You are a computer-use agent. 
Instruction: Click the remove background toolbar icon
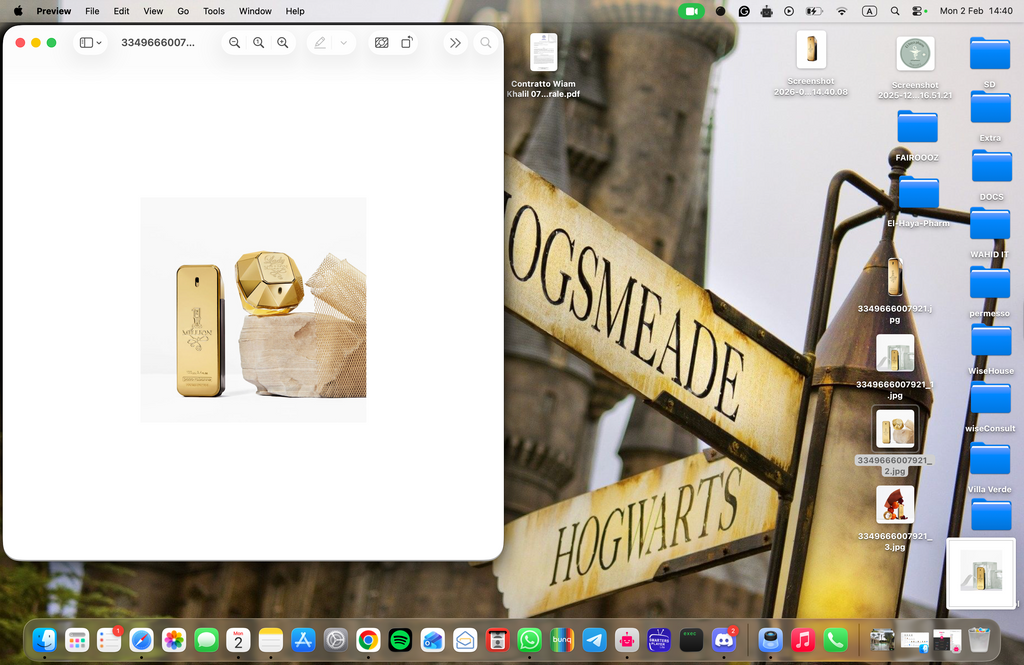point(381,43)
